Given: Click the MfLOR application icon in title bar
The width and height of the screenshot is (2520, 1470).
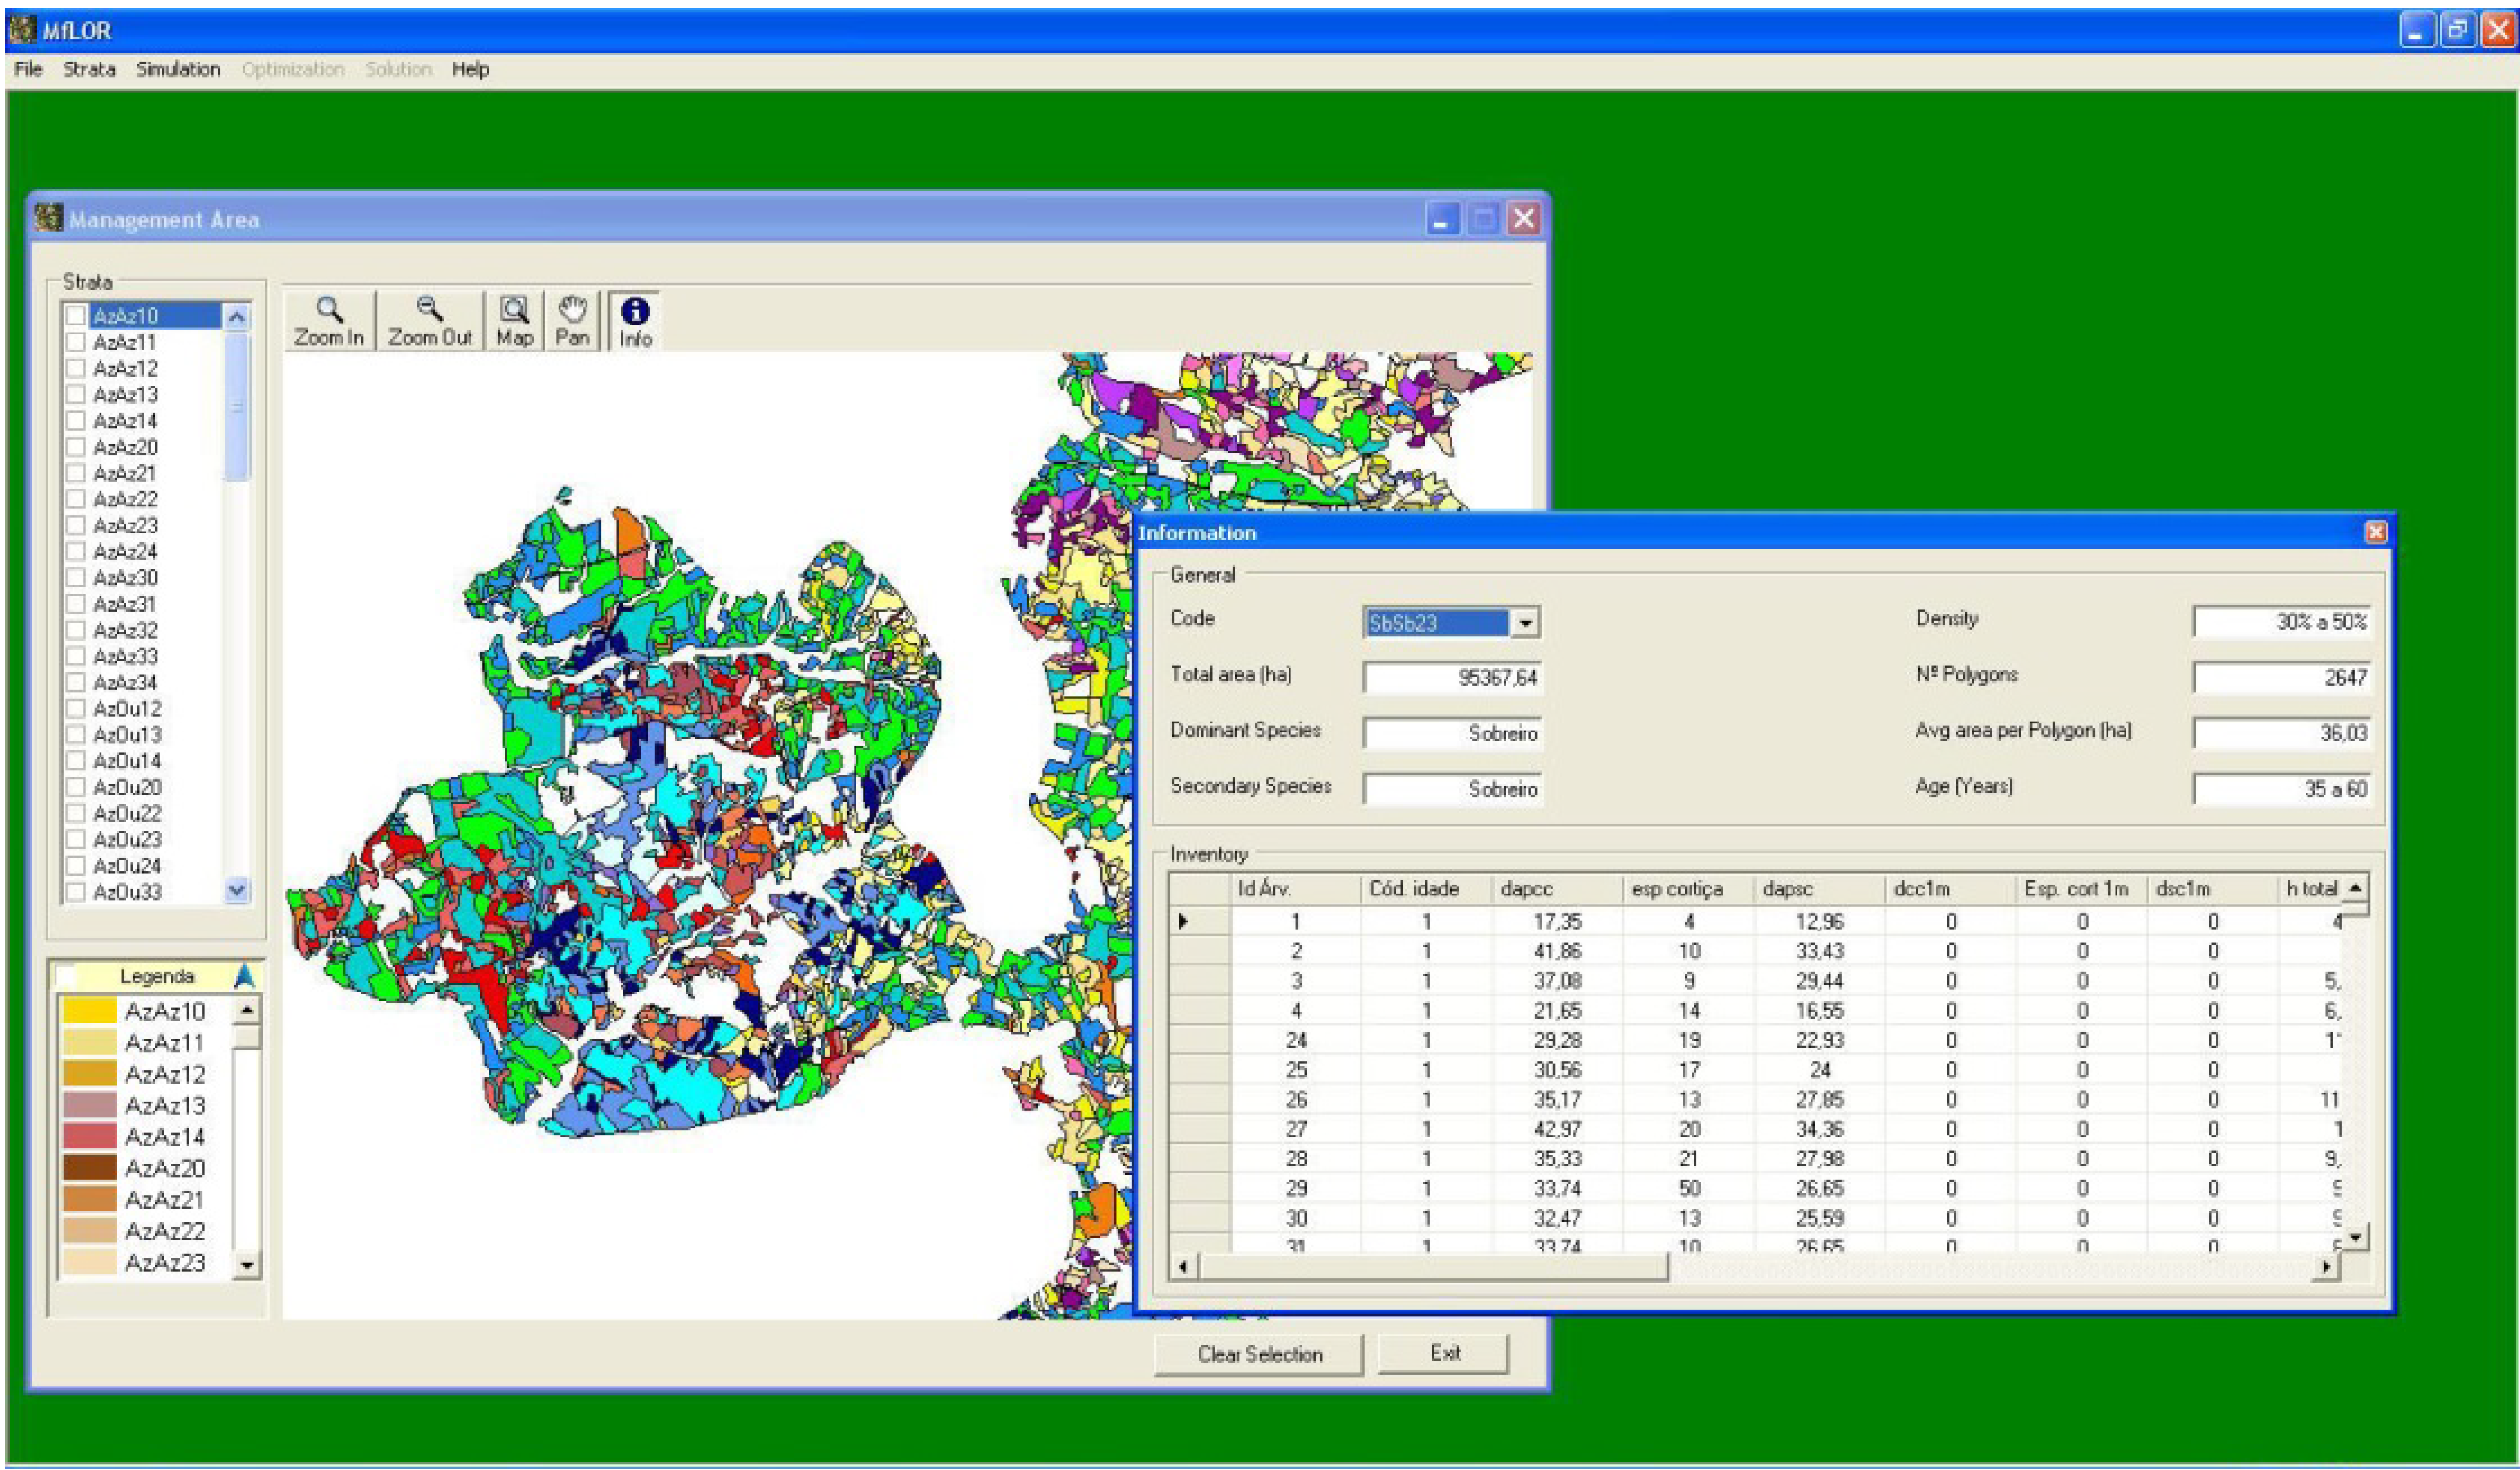Looking at the screenshot, I should click(x=22, y=30).
